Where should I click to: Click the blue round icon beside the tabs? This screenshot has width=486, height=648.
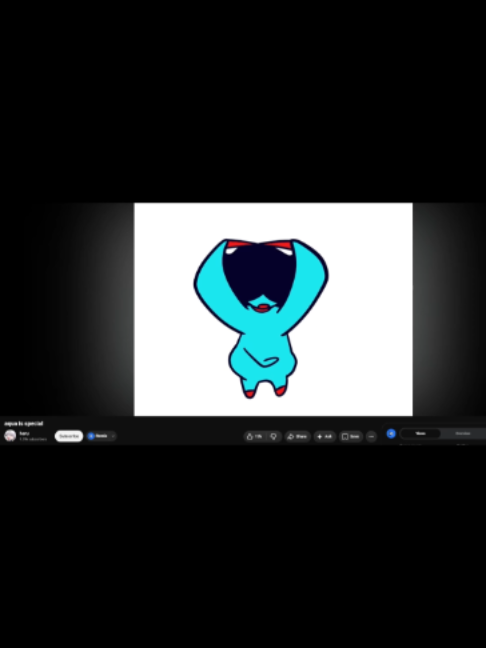(x=391, y=434)
